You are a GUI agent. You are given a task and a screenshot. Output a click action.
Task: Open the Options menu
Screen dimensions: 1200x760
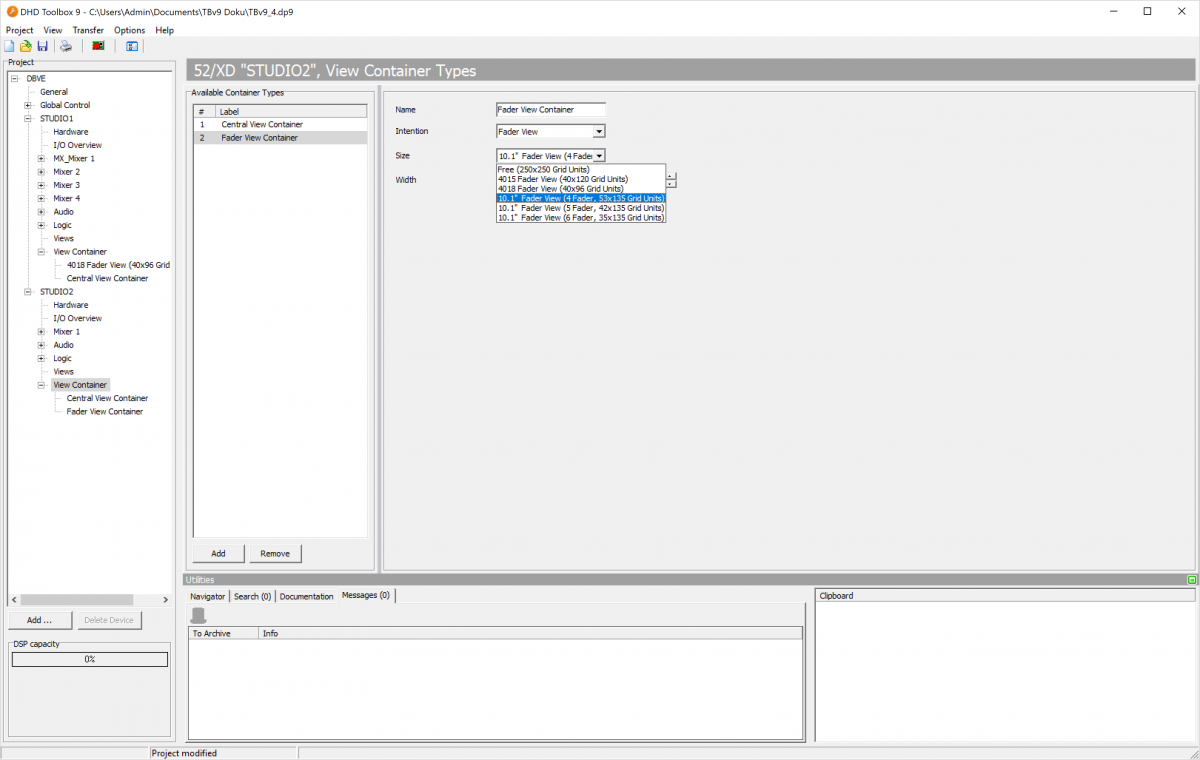pyautogui.click(x=129, y=30)
